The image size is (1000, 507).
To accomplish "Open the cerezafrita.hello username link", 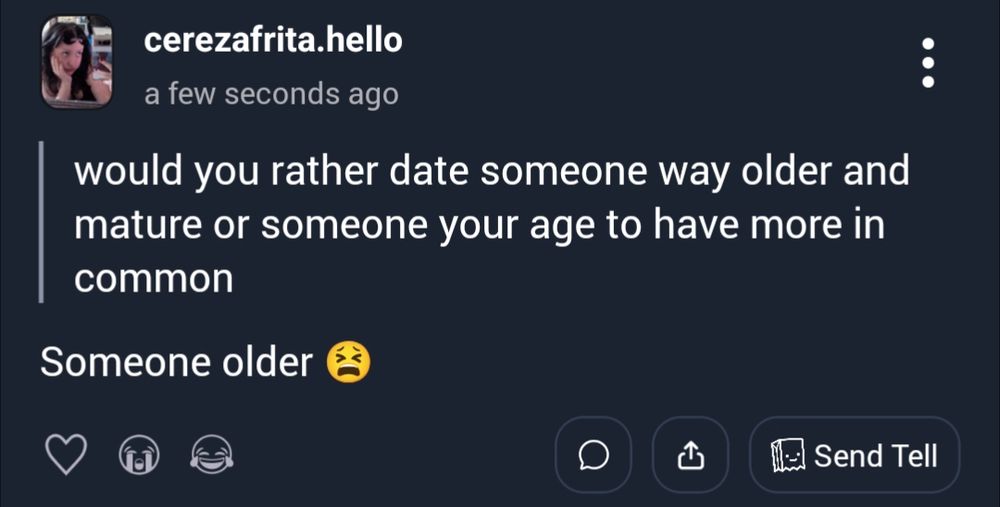I will [272, 41].
